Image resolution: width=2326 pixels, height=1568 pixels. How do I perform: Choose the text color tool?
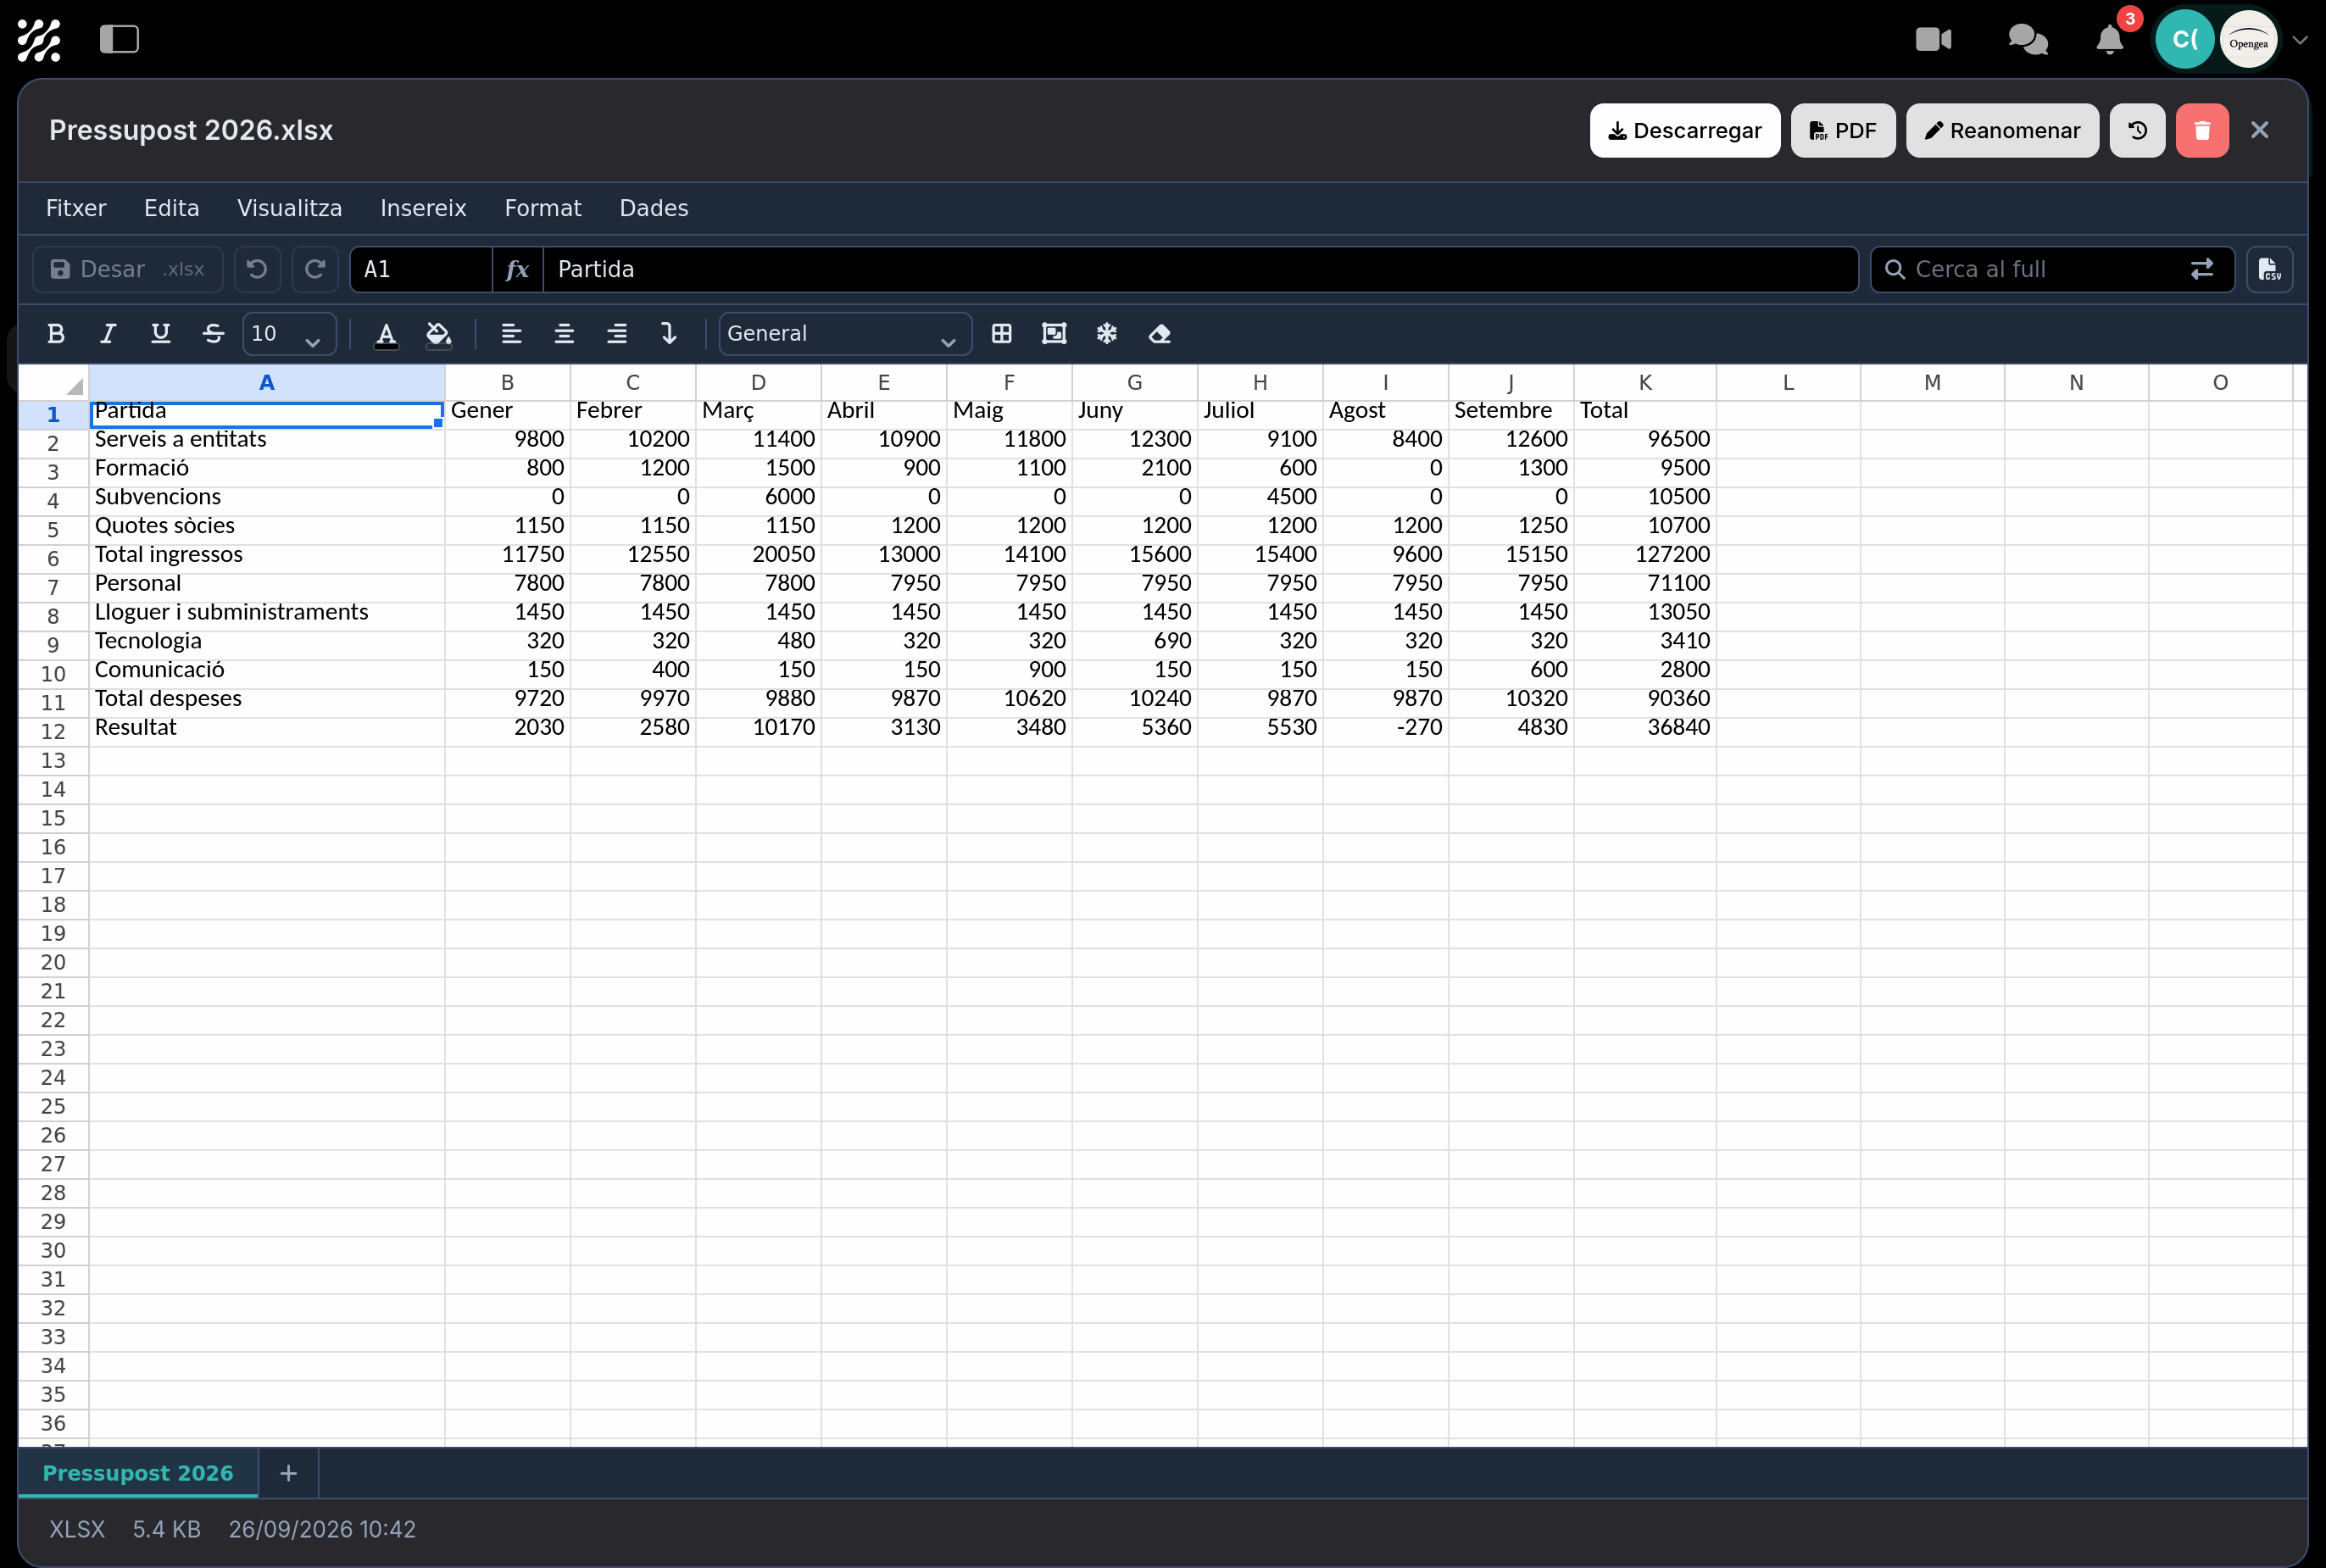[x=386, y=334]
